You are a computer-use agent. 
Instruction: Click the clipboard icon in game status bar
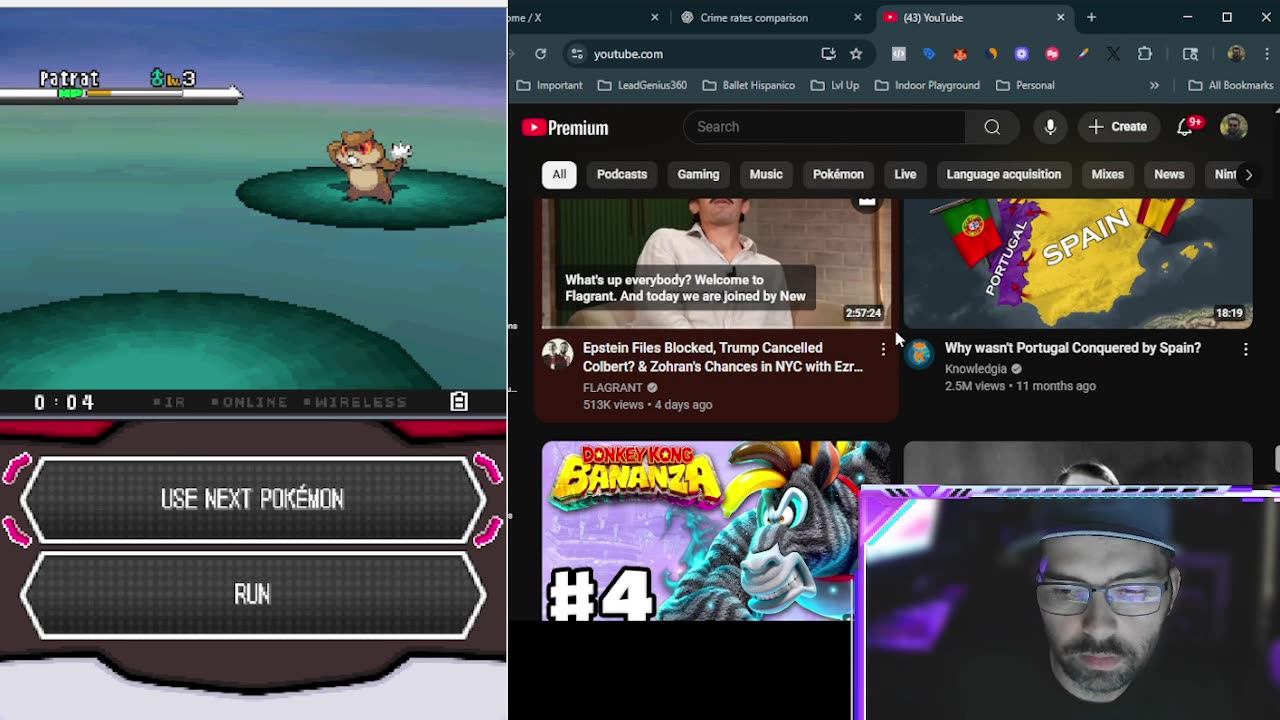(459, 402)
